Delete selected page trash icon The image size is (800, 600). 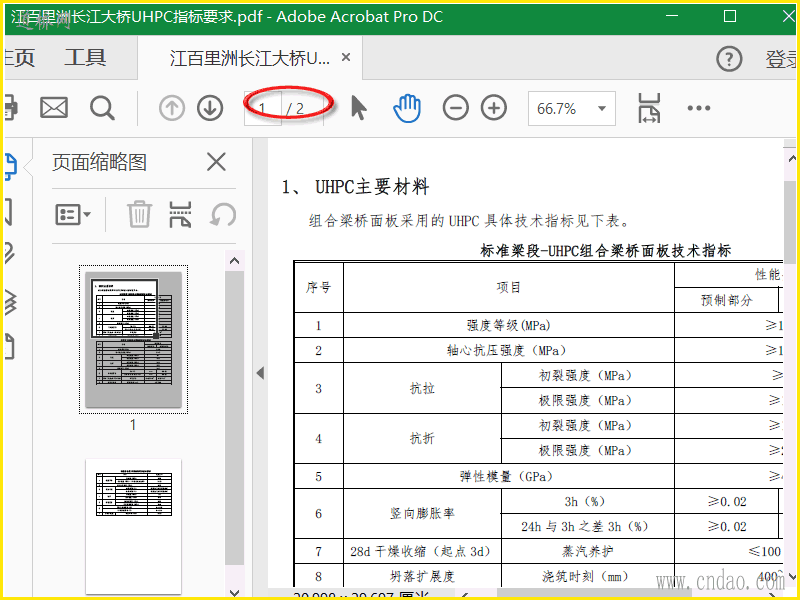139,214
